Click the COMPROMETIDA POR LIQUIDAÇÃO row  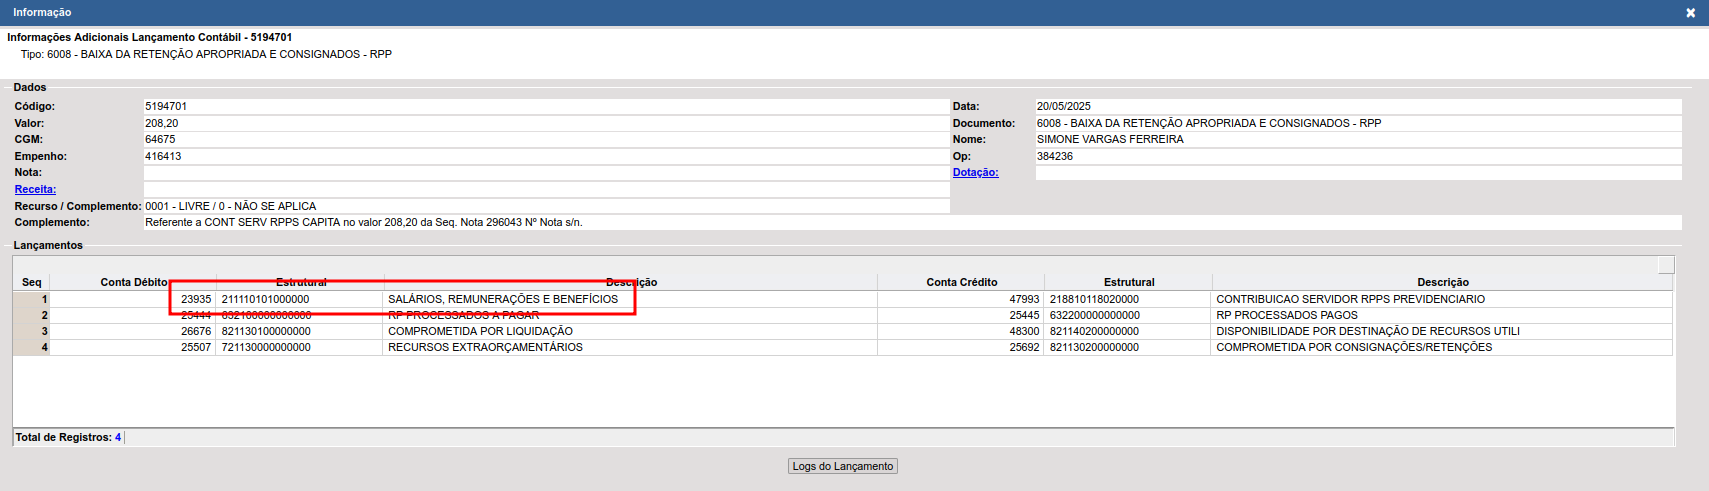(x=480, y=331)
